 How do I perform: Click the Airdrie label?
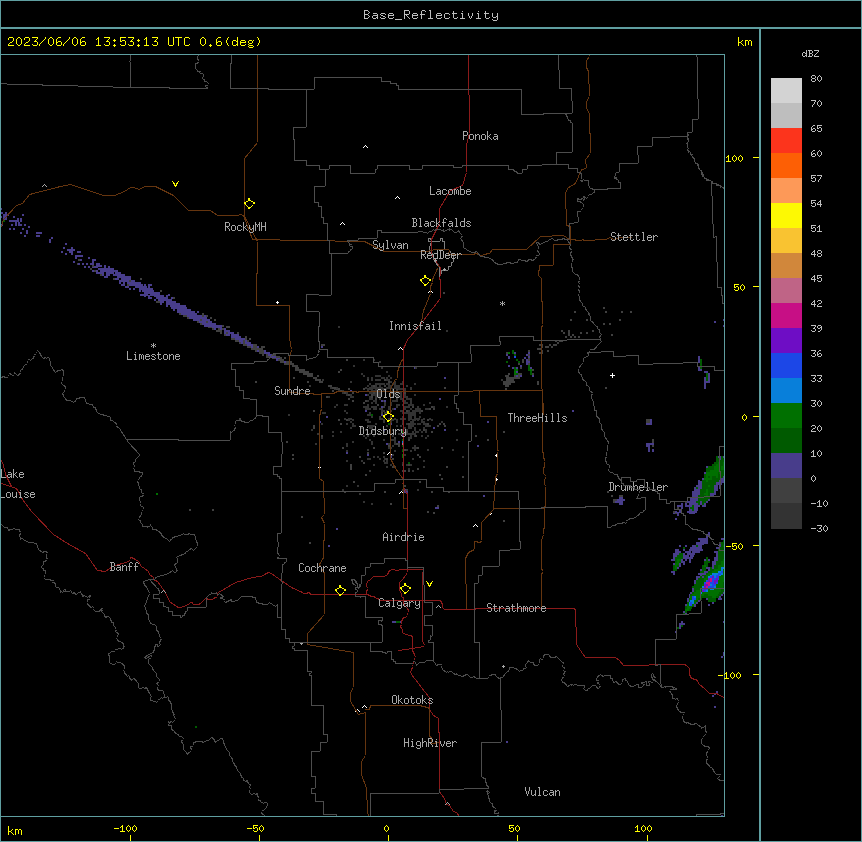click(403, 537)
